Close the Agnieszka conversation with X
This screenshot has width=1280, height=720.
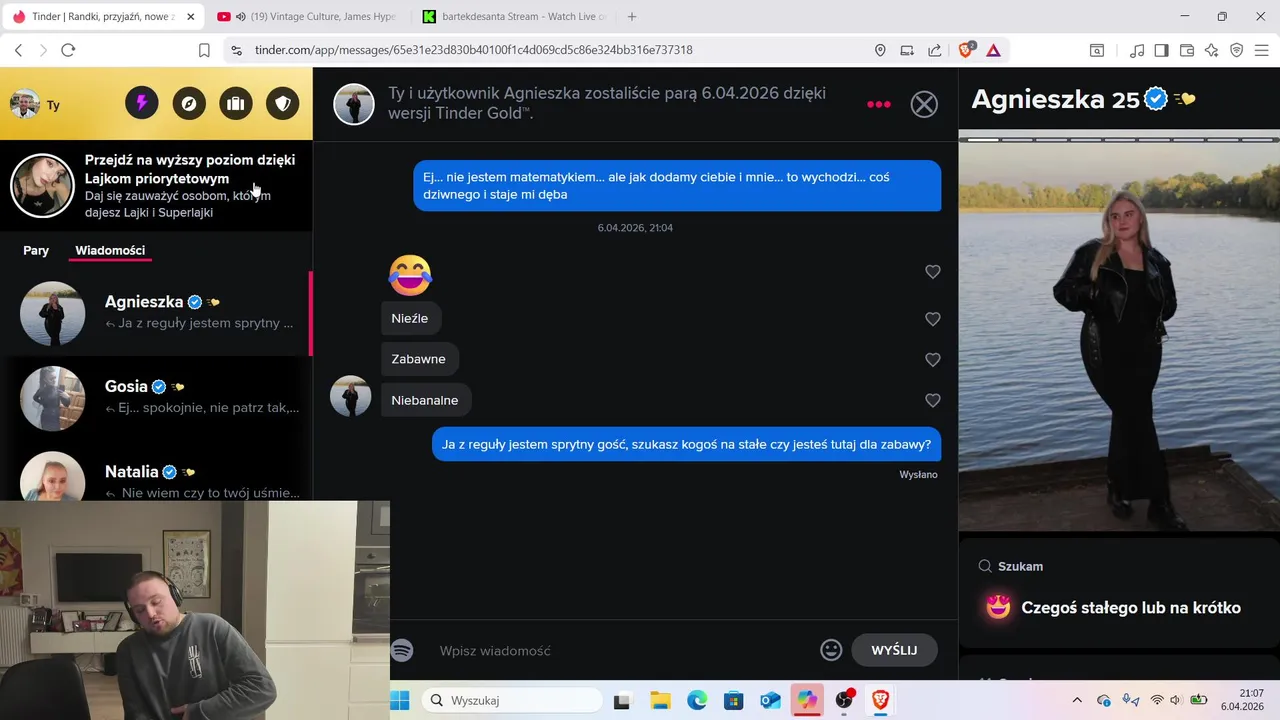tap(924, 104)
